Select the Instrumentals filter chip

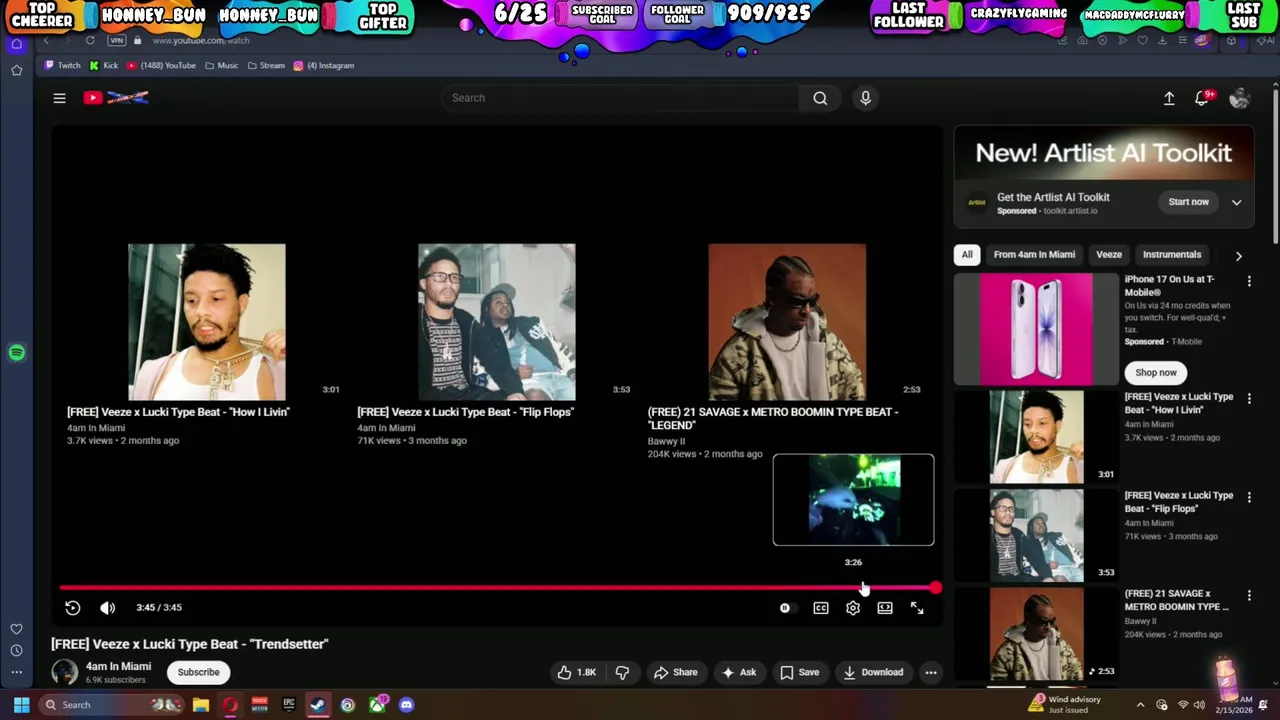pyautogui.click(x=1172, y=255)
